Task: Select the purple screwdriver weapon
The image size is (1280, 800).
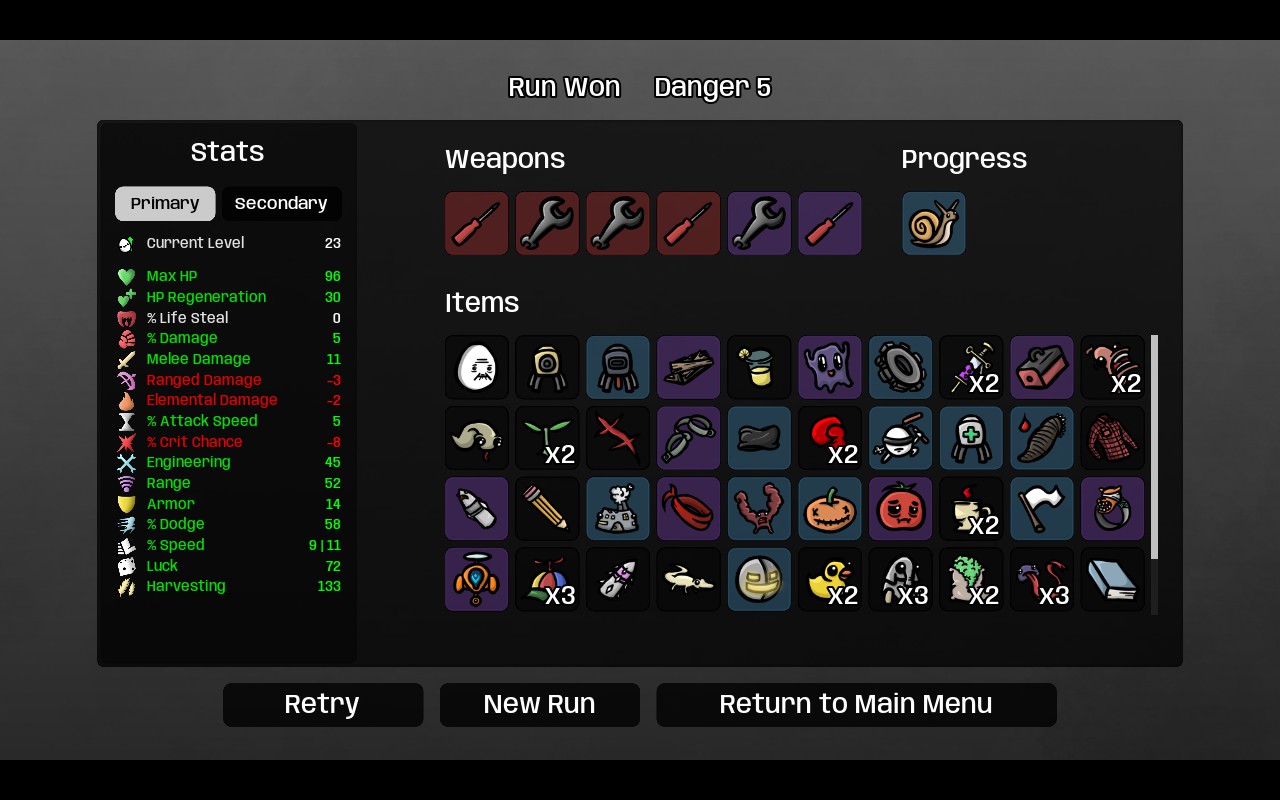Action: (x=830, y=223)
